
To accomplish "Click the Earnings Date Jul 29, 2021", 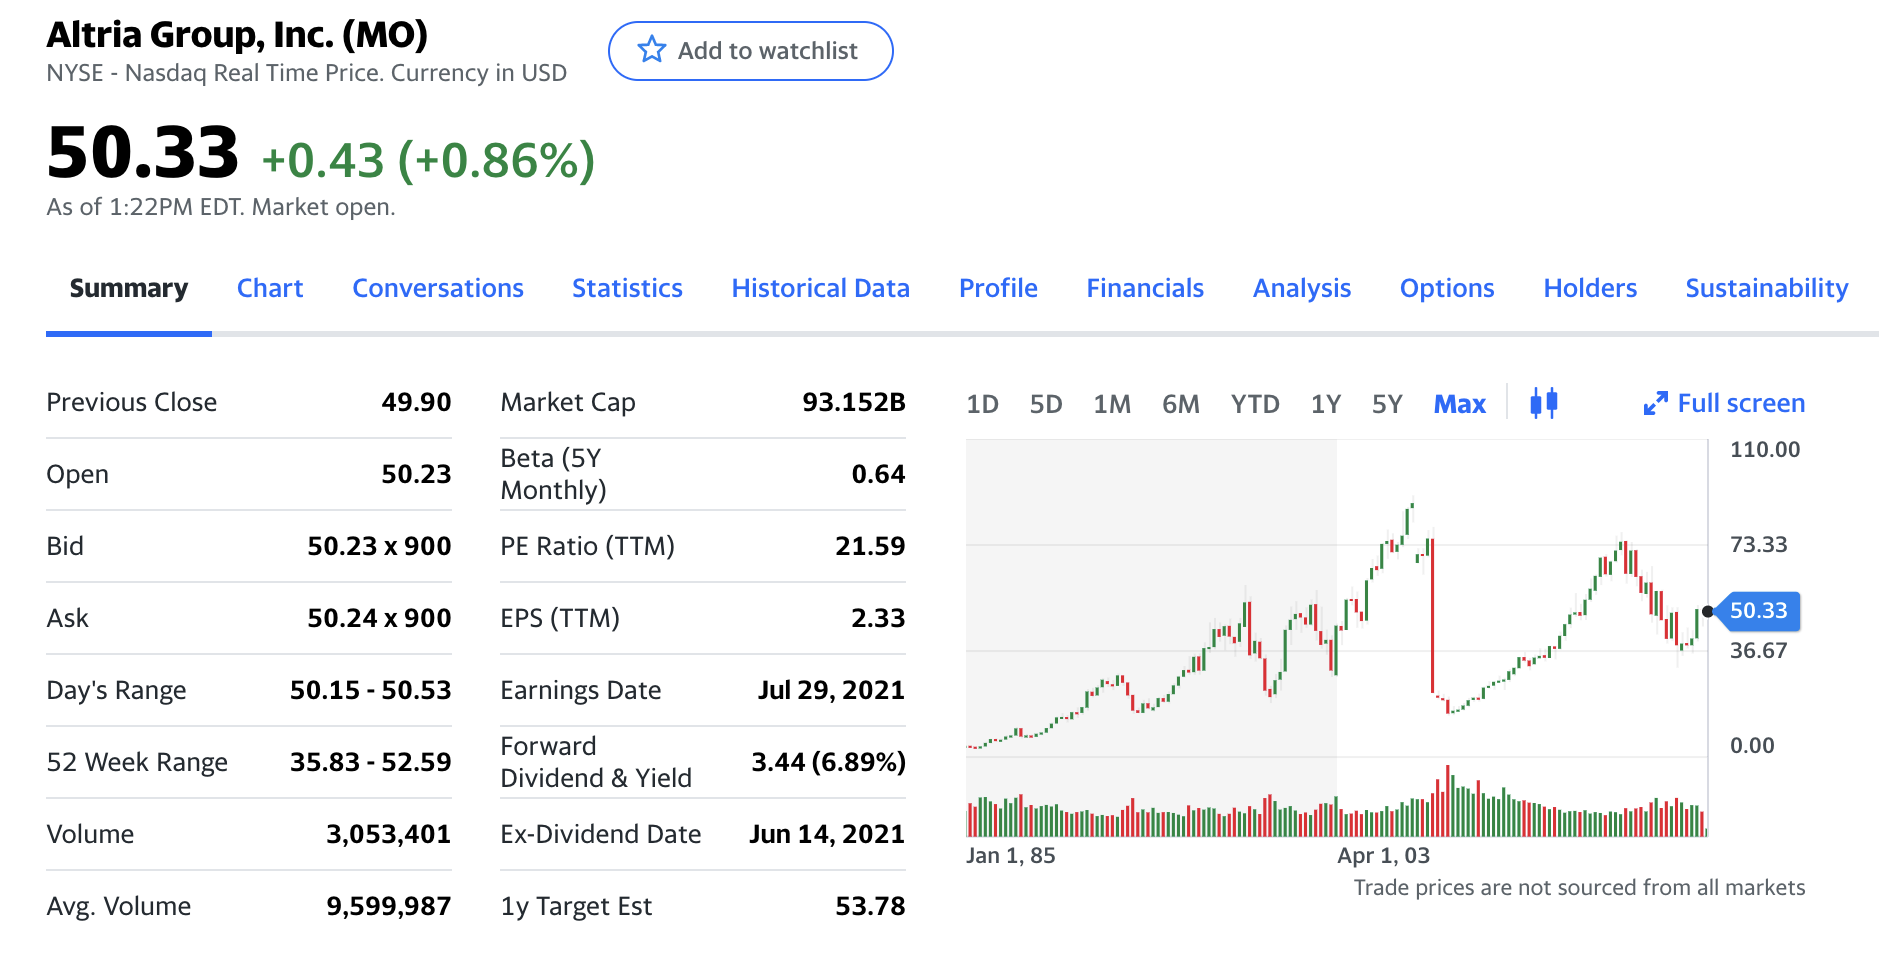I will tap(831, 690).
